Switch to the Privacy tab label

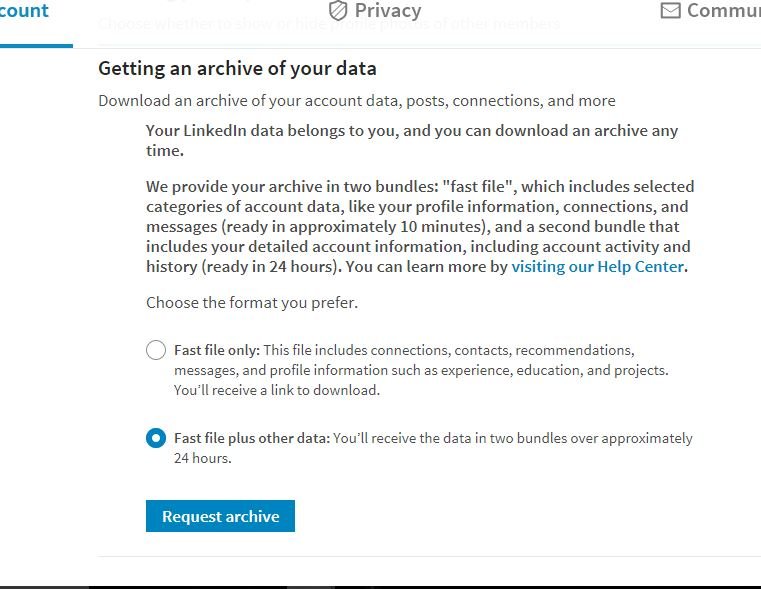click(x=388, y=10)
